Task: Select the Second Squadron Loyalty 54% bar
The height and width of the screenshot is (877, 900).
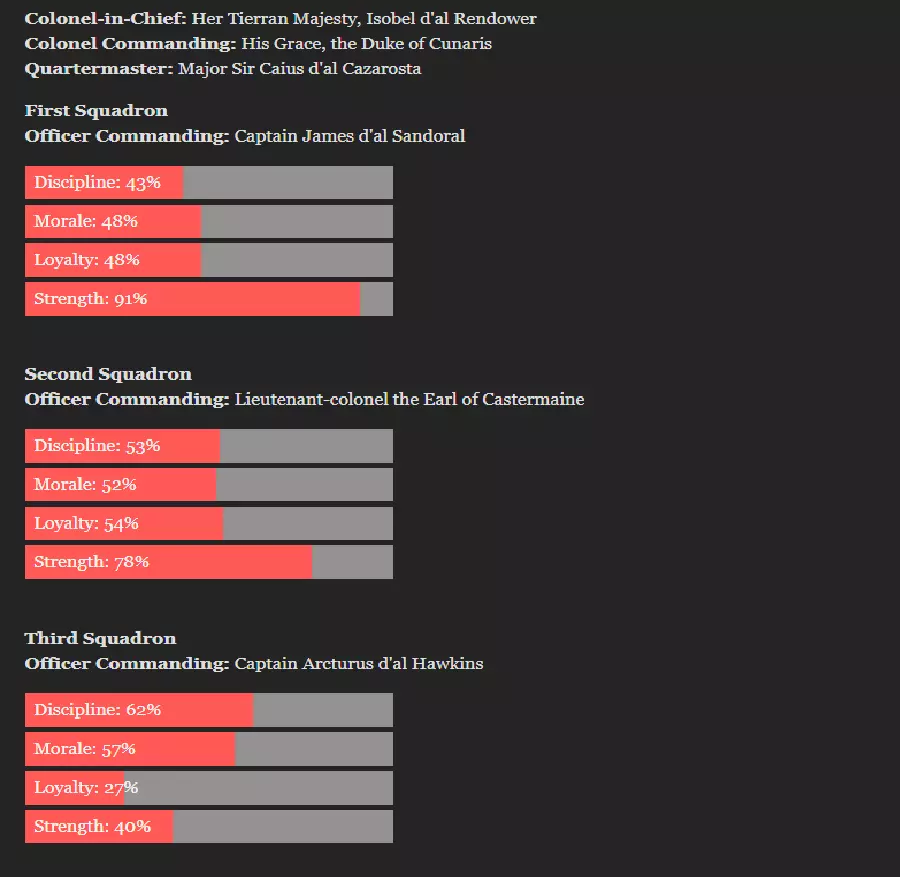Action: click(208, 523)
